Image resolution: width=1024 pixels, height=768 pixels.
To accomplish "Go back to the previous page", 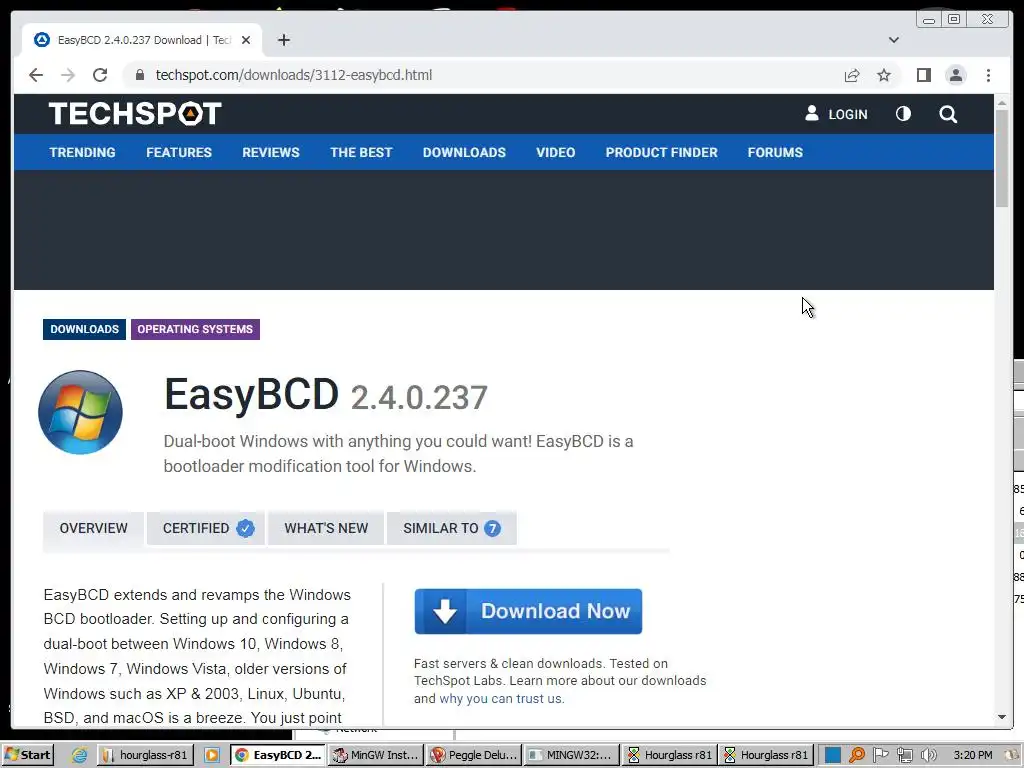I will click(x=36, y=75).
